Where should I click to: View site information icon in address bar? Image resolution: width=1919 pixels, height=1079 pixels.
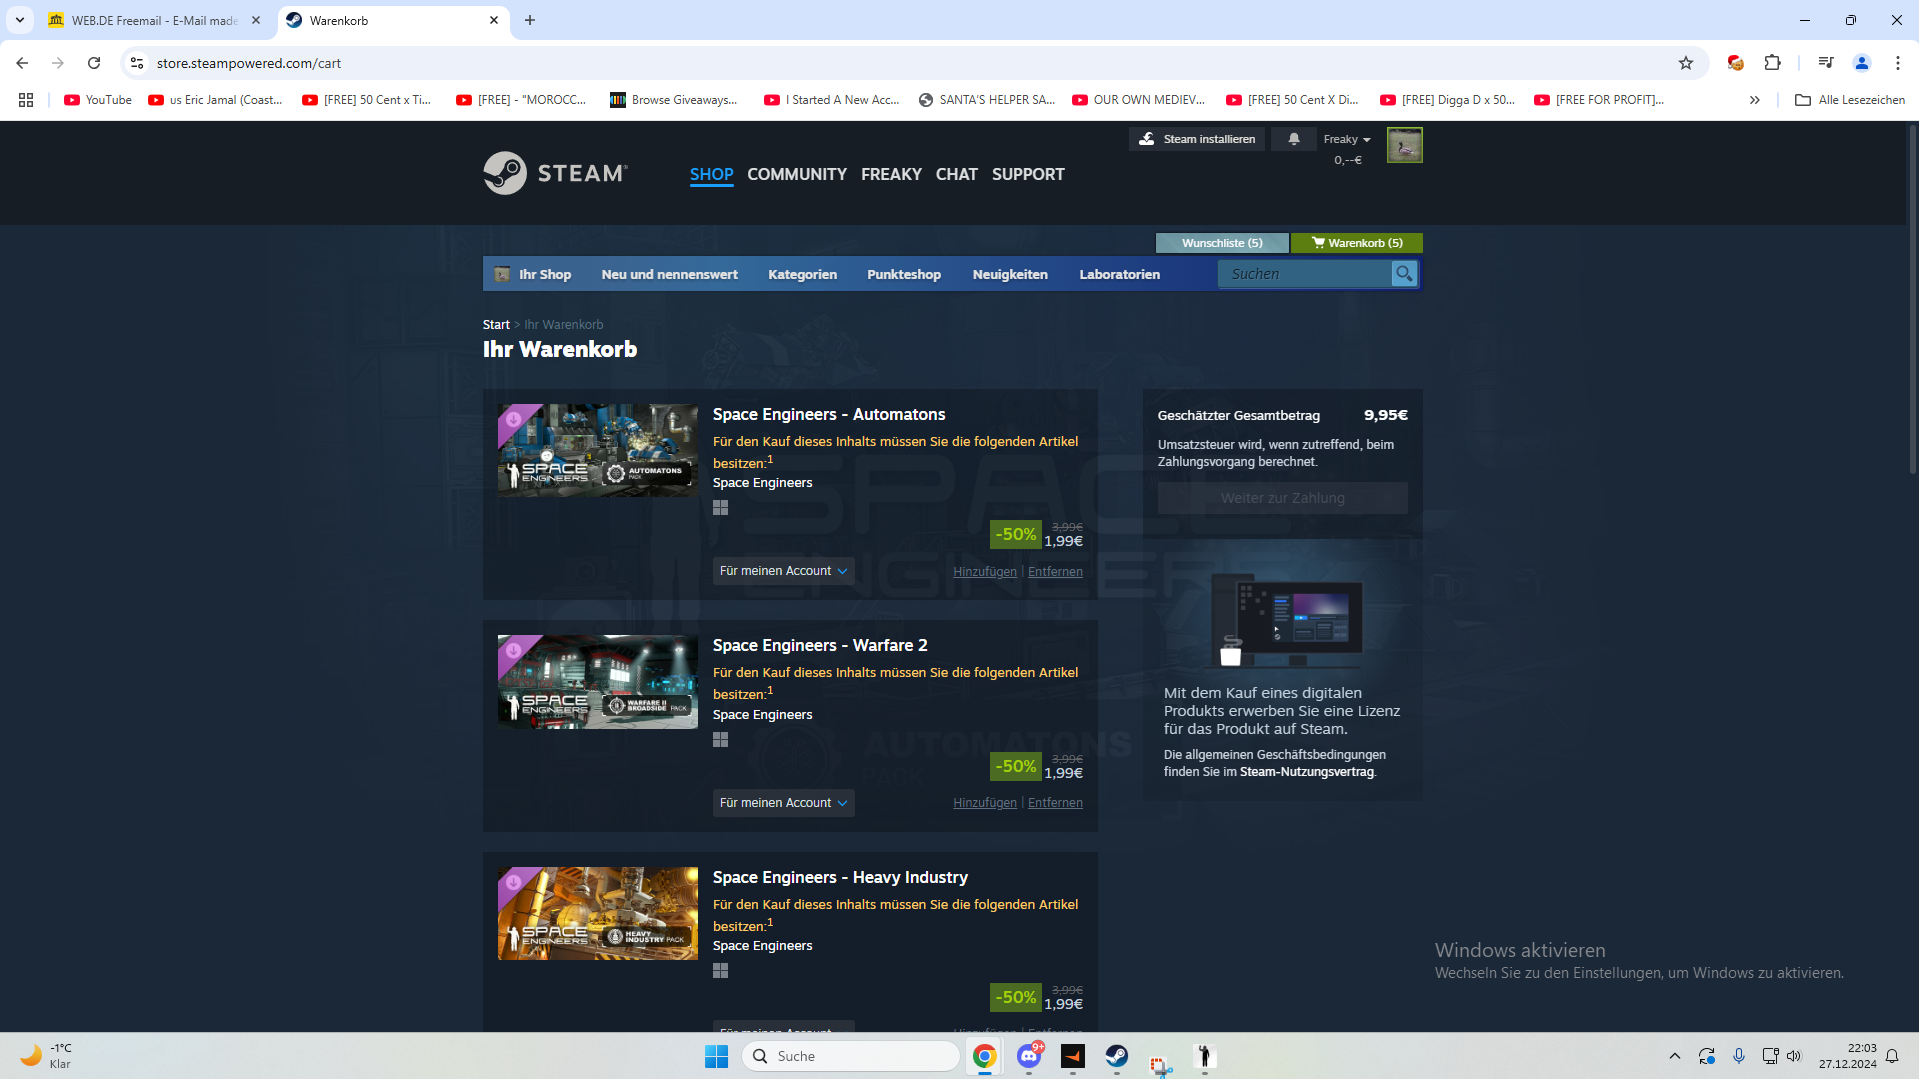click(137, 63)
